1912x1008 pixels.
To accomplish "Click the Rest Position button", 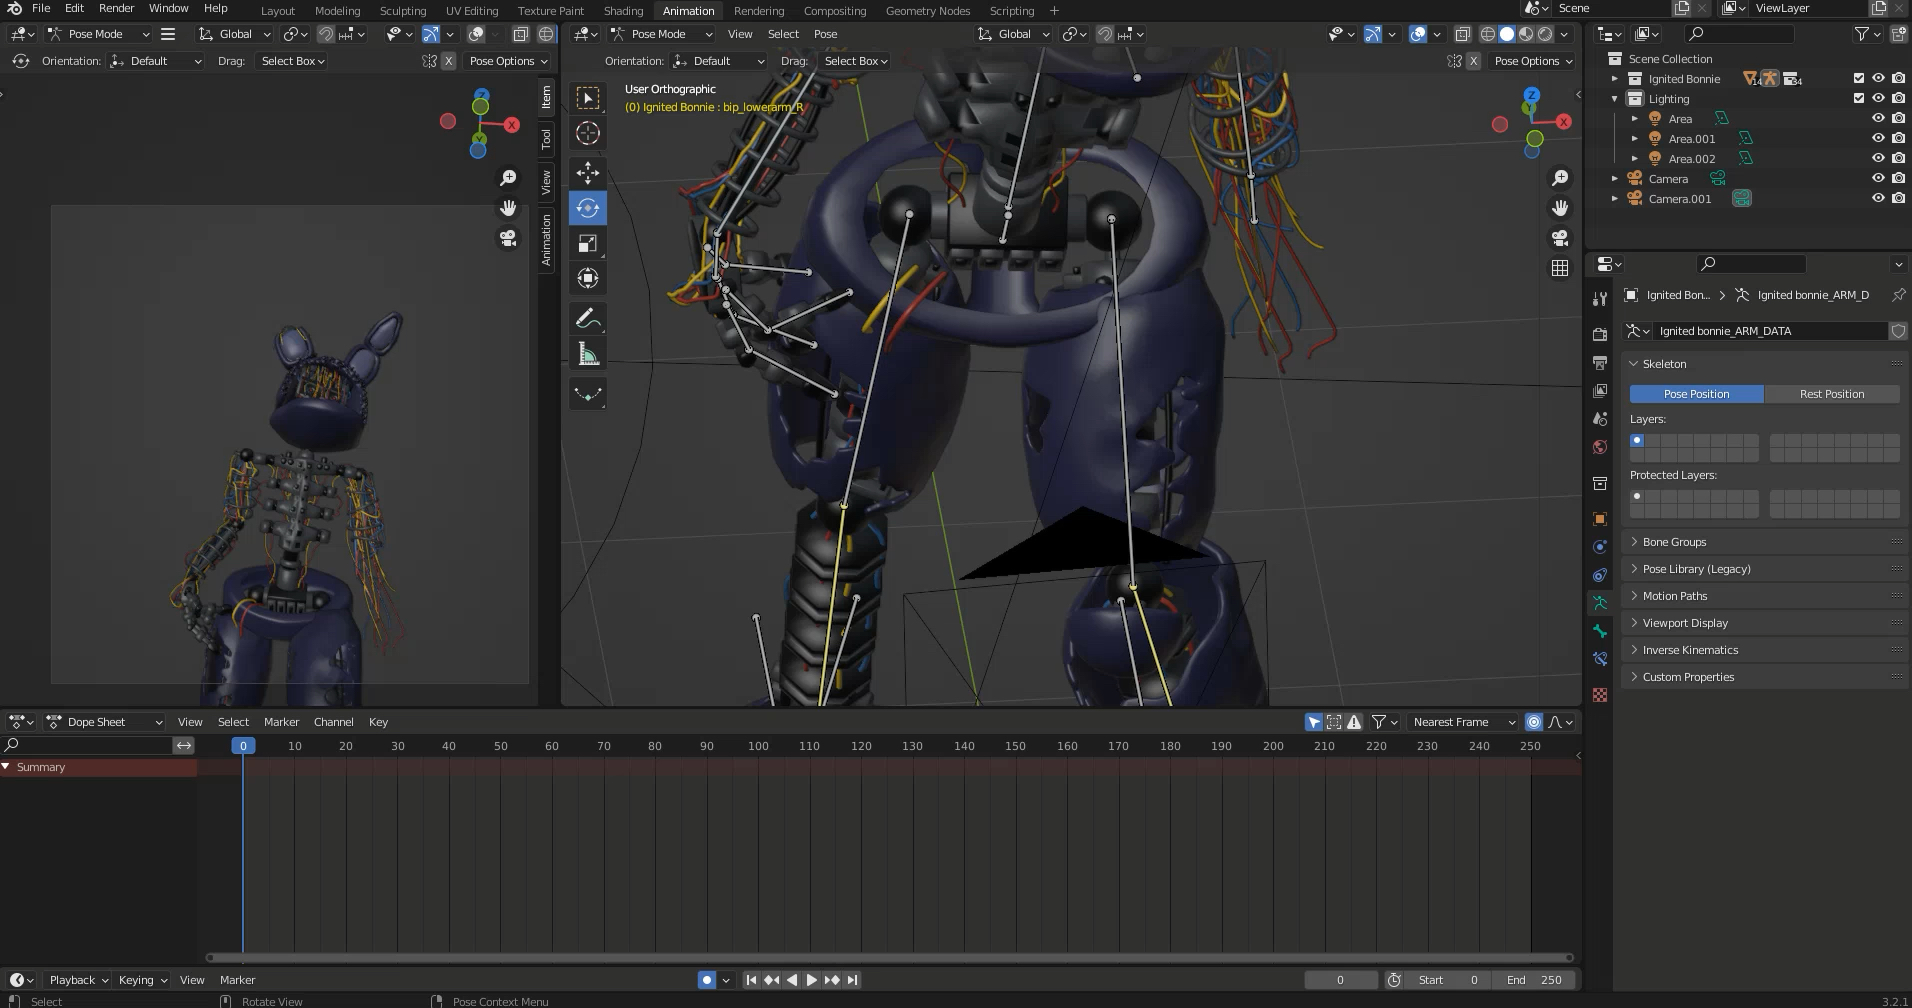I will [x=1832, y=394].
